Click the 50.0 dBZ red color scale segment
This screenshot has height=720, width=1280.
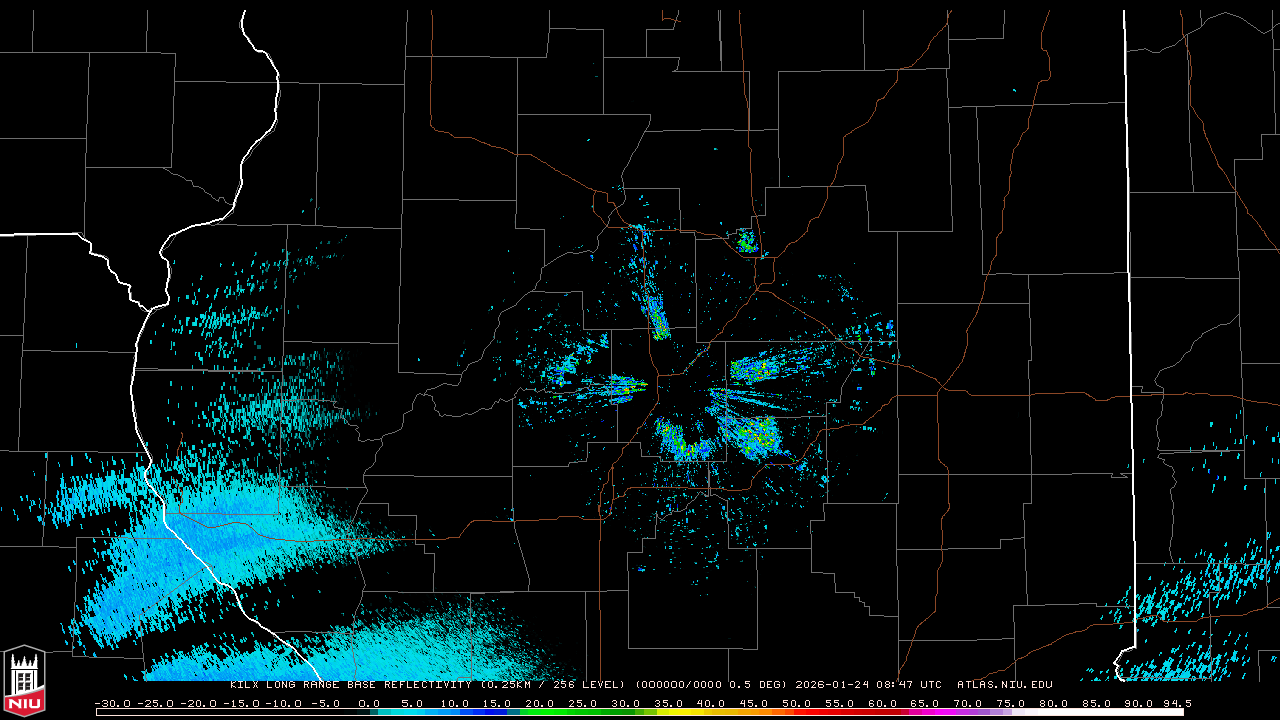[798, 712]
